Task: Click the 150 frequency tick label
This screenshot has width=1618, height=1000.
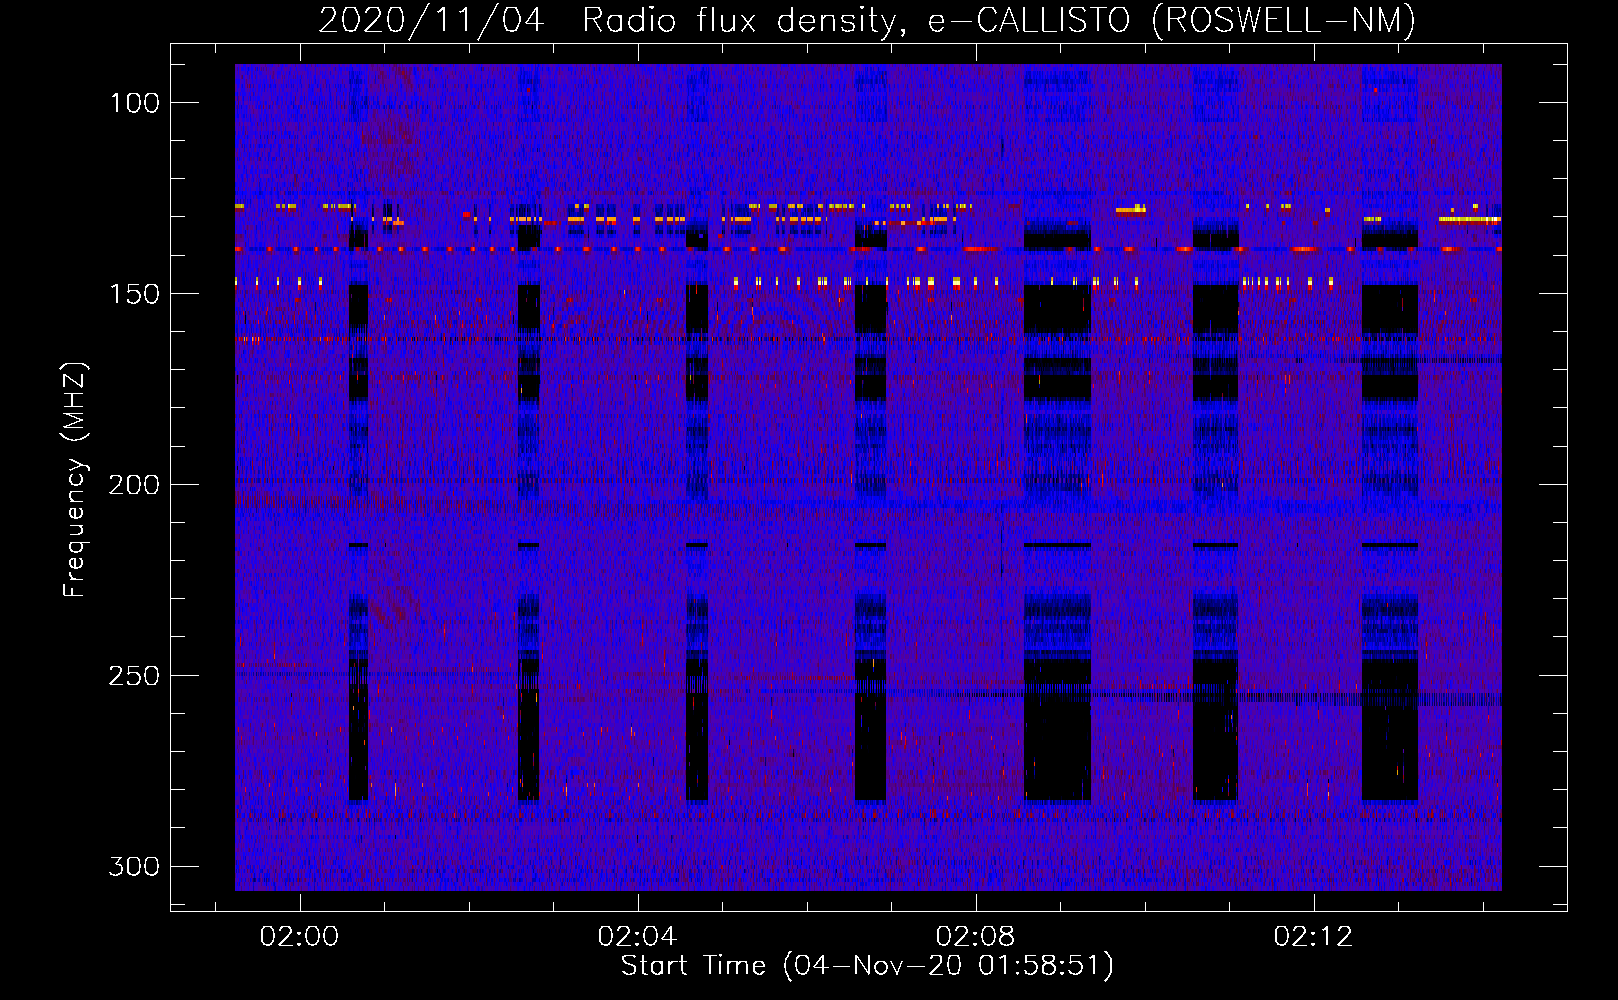Action: point(134,294)
